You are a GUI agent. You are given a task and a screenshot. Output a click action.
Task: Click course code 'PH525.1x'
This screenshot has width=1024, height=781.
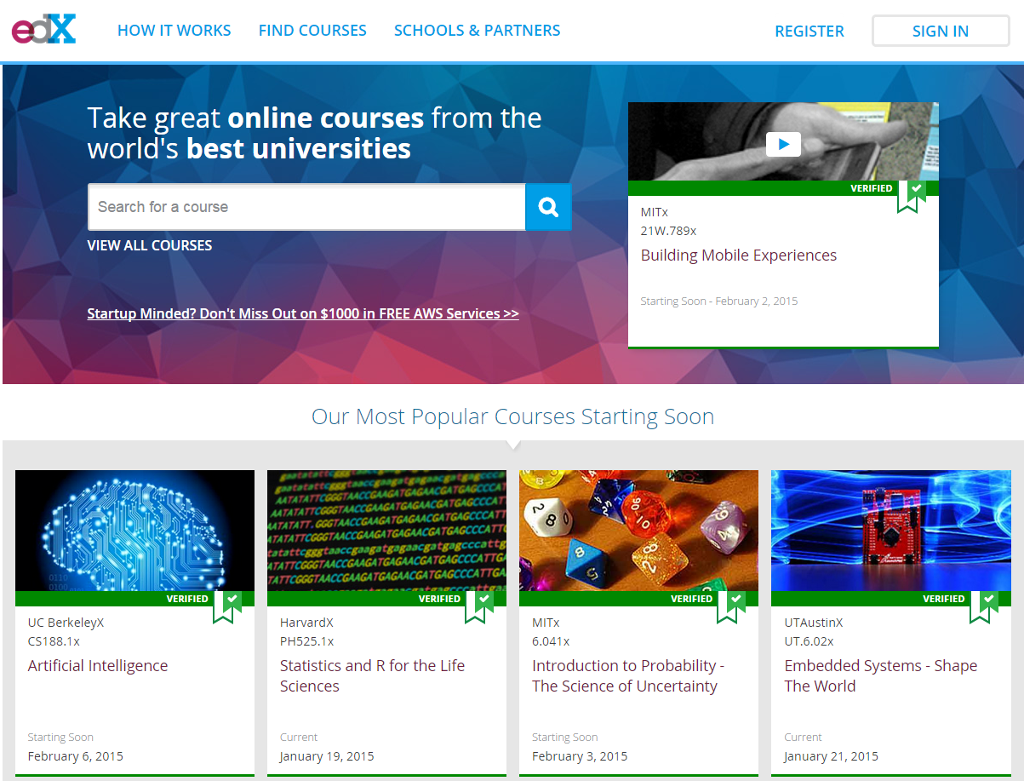click(x=306, y=642)
